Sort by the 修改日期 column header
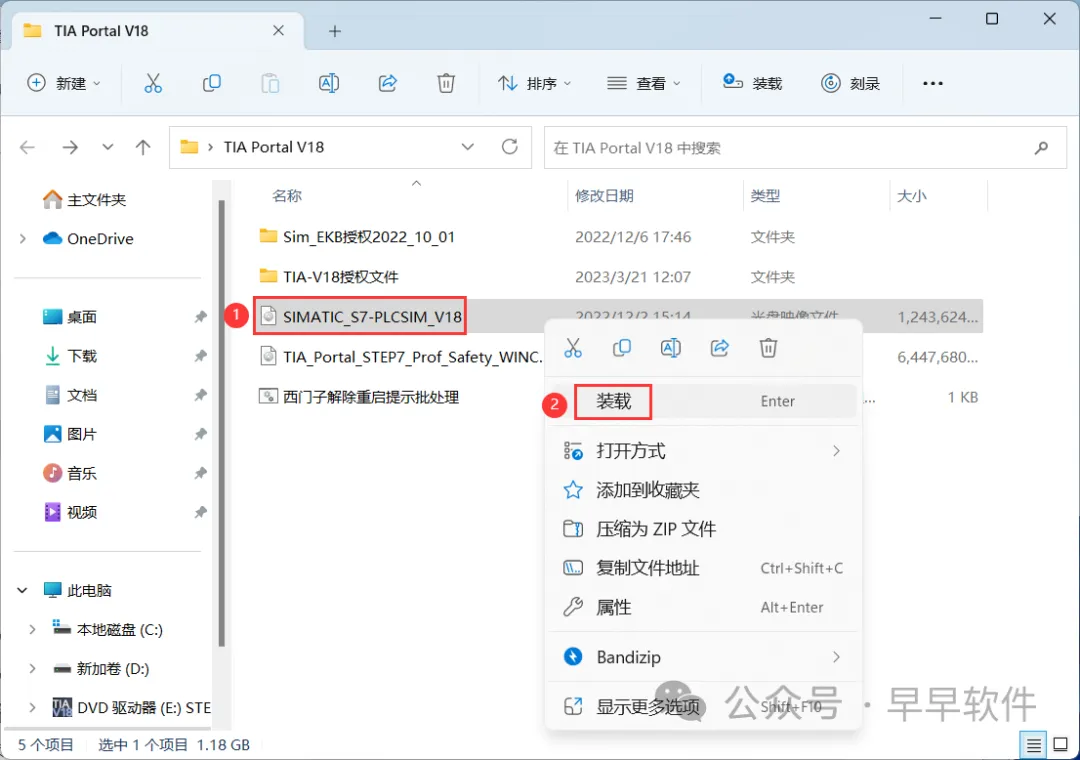Image resolution: width=1080 pixels, height=760 pixels. click(x=604, y=196)
